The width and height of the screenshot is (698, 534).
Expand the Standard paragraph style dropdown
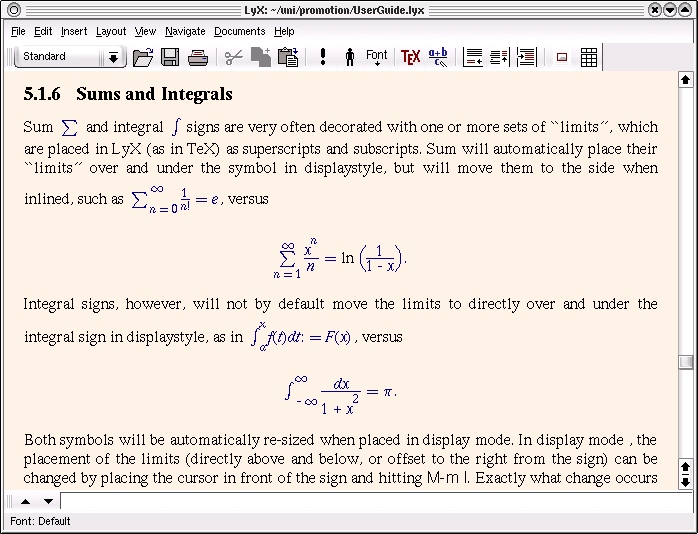click(x=114, y=57)
